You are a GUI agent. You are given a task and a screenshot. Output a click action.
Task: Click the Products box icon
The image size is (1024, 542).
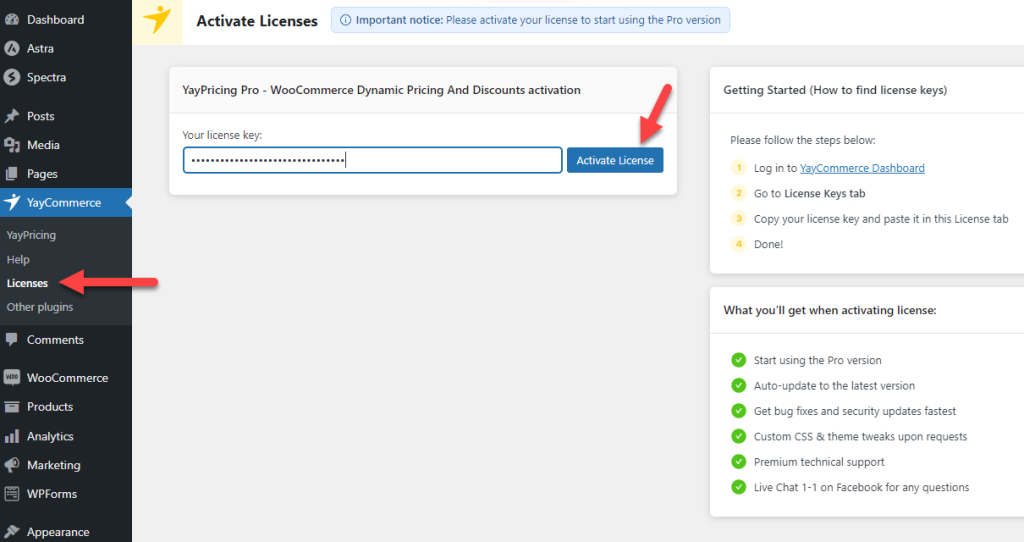12,407
